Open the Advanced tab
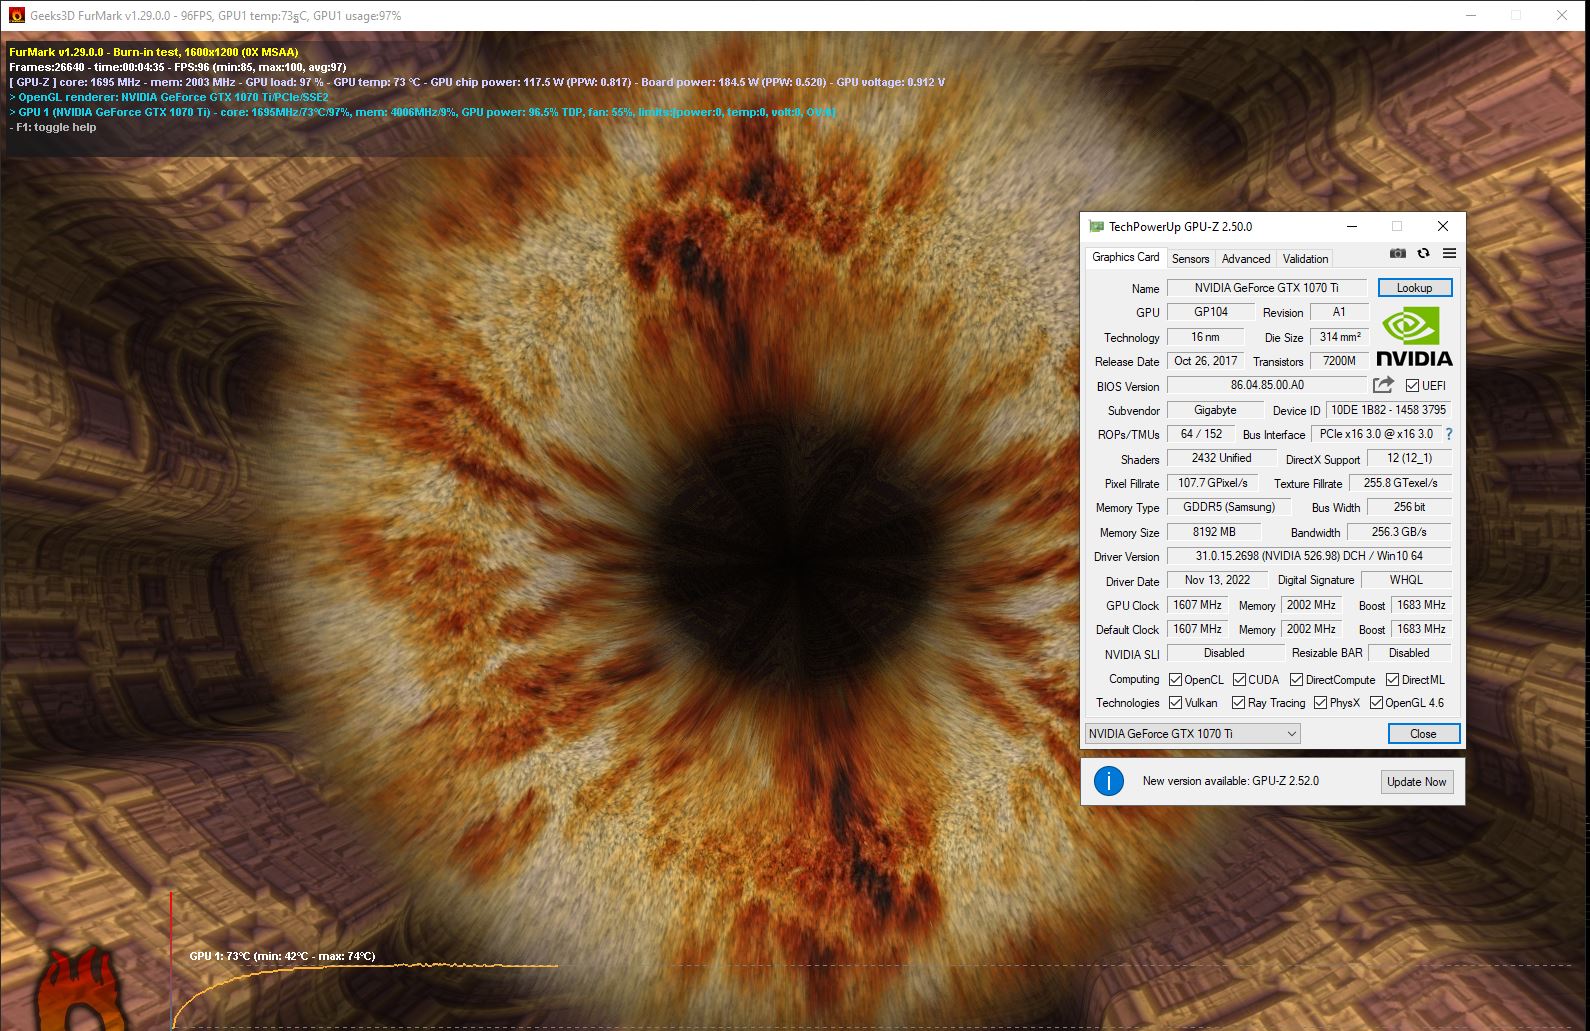The width and height of the screenshot is (1590, 1031). click(1245, 259)
